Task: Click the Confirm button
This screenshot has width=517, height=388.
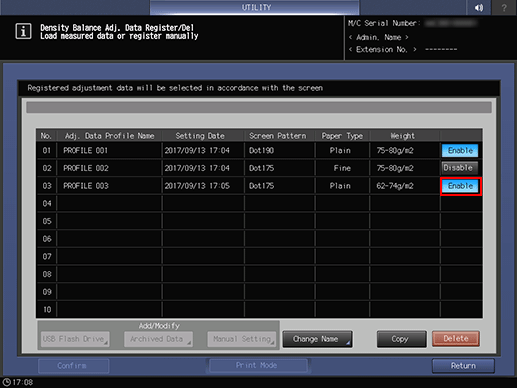Action: click(x=73, y=366)
